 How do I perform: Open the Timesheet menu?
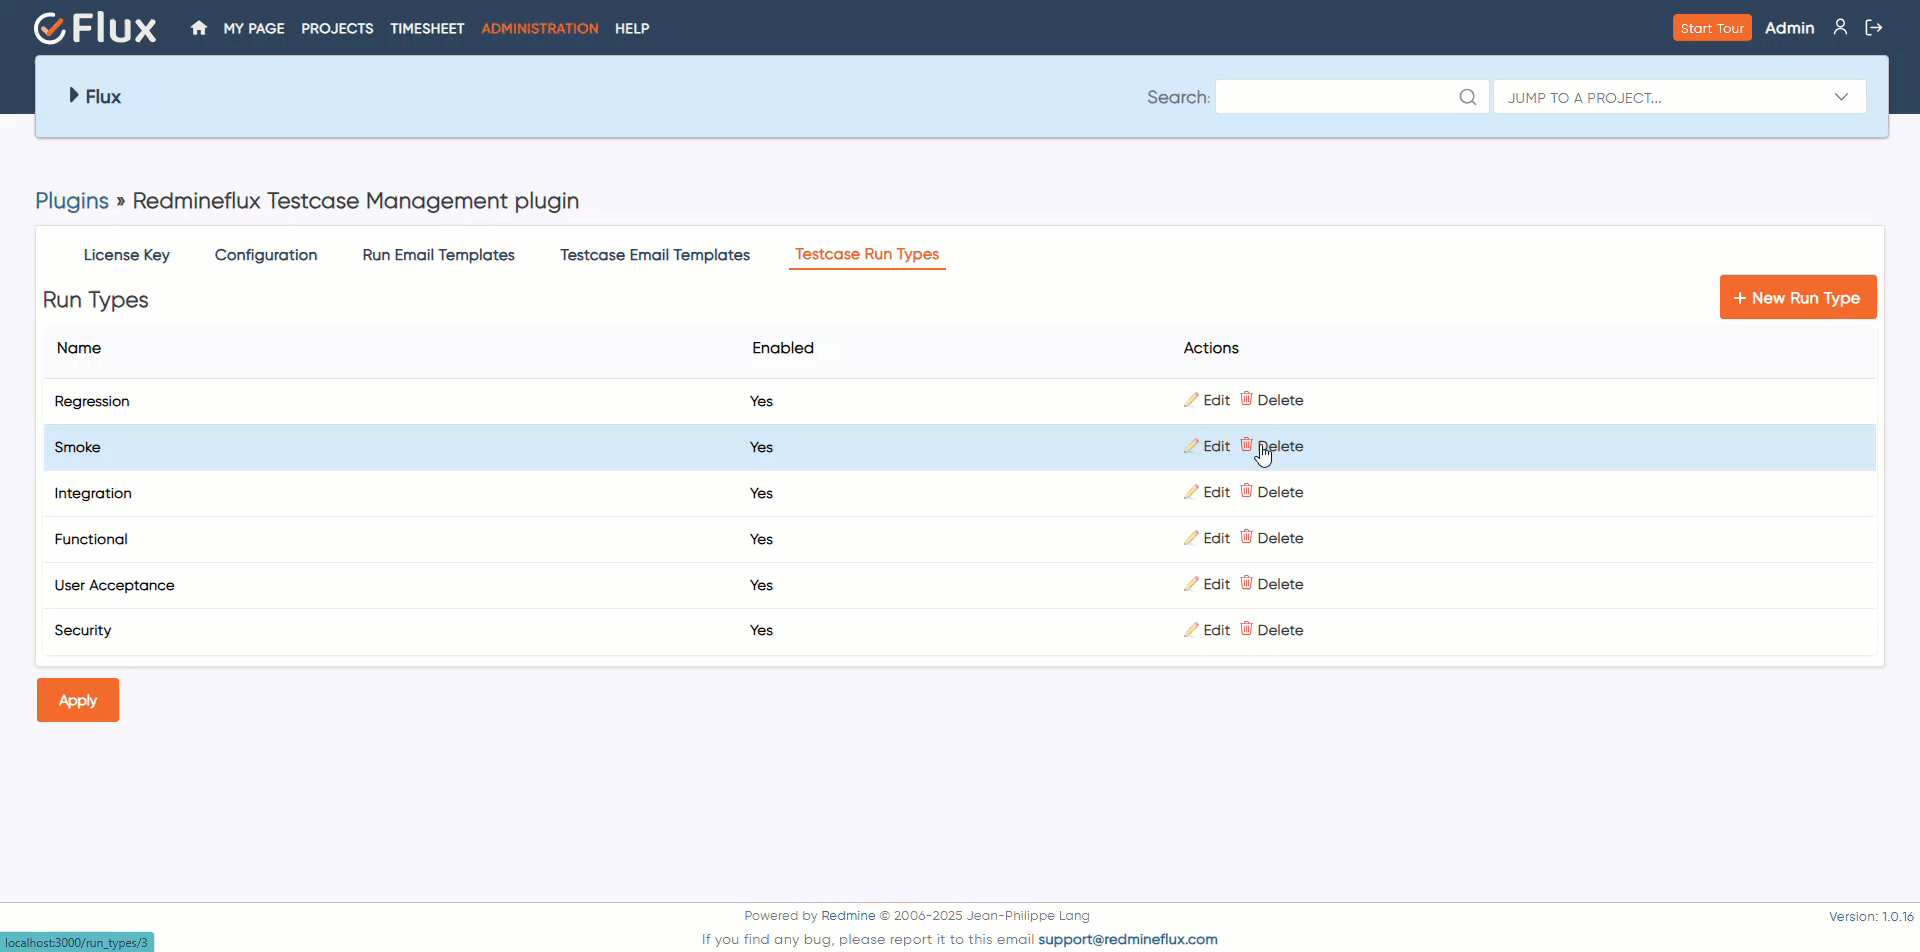tap(427, 28)
